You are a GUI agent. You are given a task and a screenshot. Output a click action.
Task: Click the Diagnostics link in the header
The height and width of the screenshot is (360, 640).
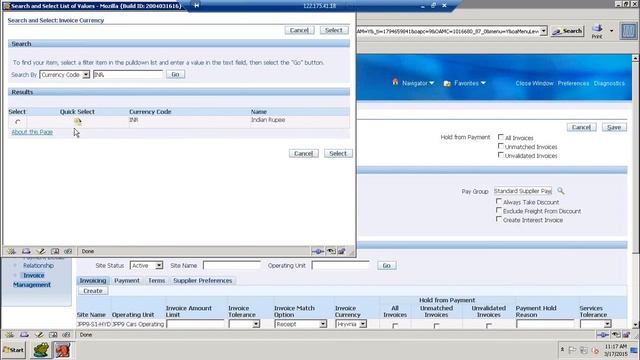[x=609, y=83]
